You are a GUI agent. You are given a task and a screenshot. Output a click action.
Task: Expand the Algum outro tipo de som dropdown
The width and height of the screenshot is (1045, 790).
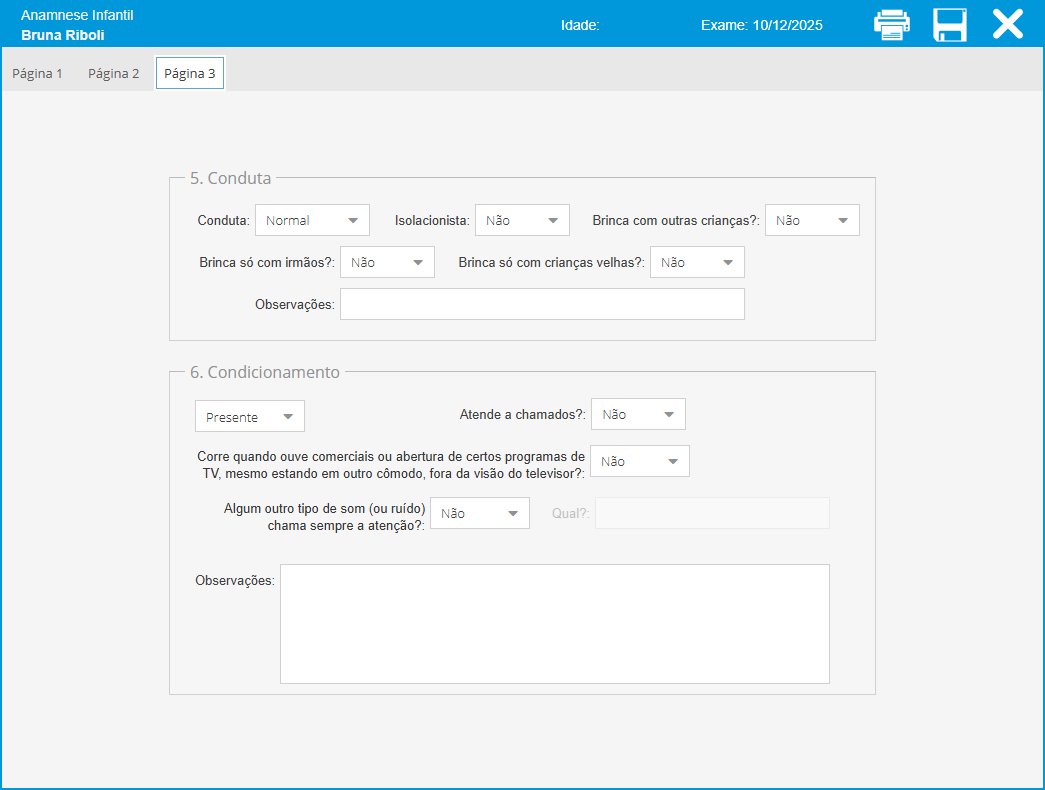(x=480, y=513)
